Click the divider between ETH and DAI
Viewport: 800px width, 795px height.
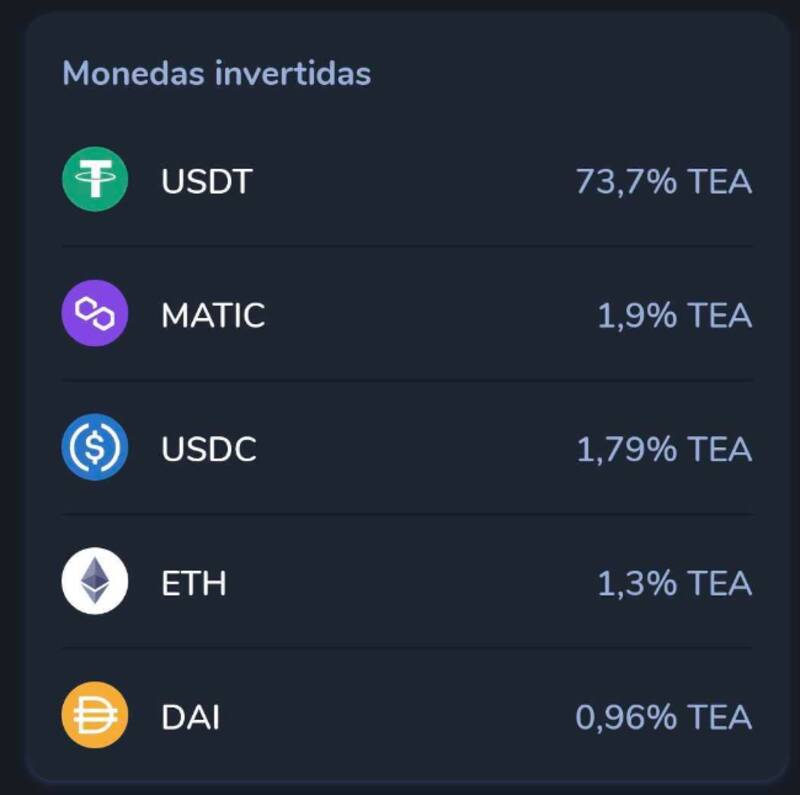pyautogui.click(x=407, y=648)
